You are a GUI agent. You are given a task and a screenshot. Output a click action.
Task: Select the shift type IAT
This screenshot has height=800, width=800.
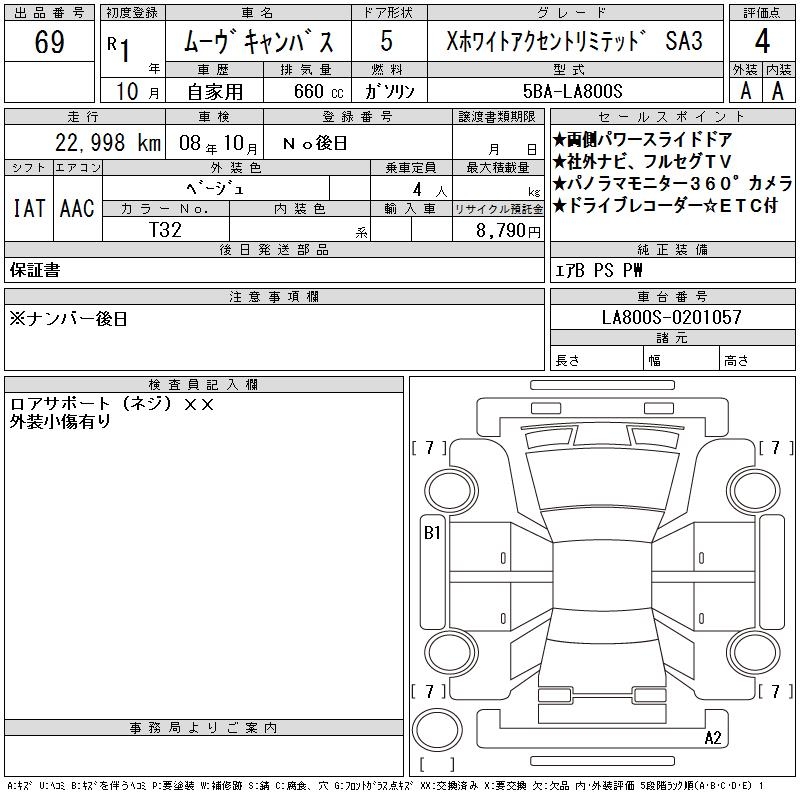click(29, 209)
